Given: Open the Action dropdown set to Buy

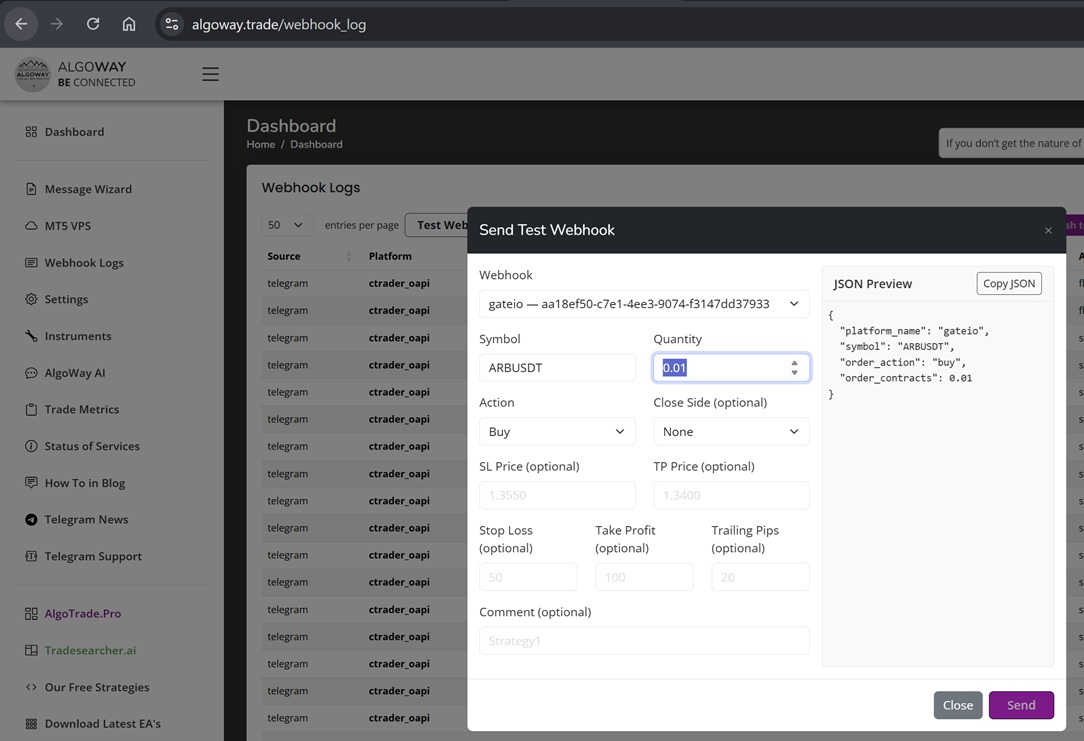Looking at the screenshot, I should (557, 431).
